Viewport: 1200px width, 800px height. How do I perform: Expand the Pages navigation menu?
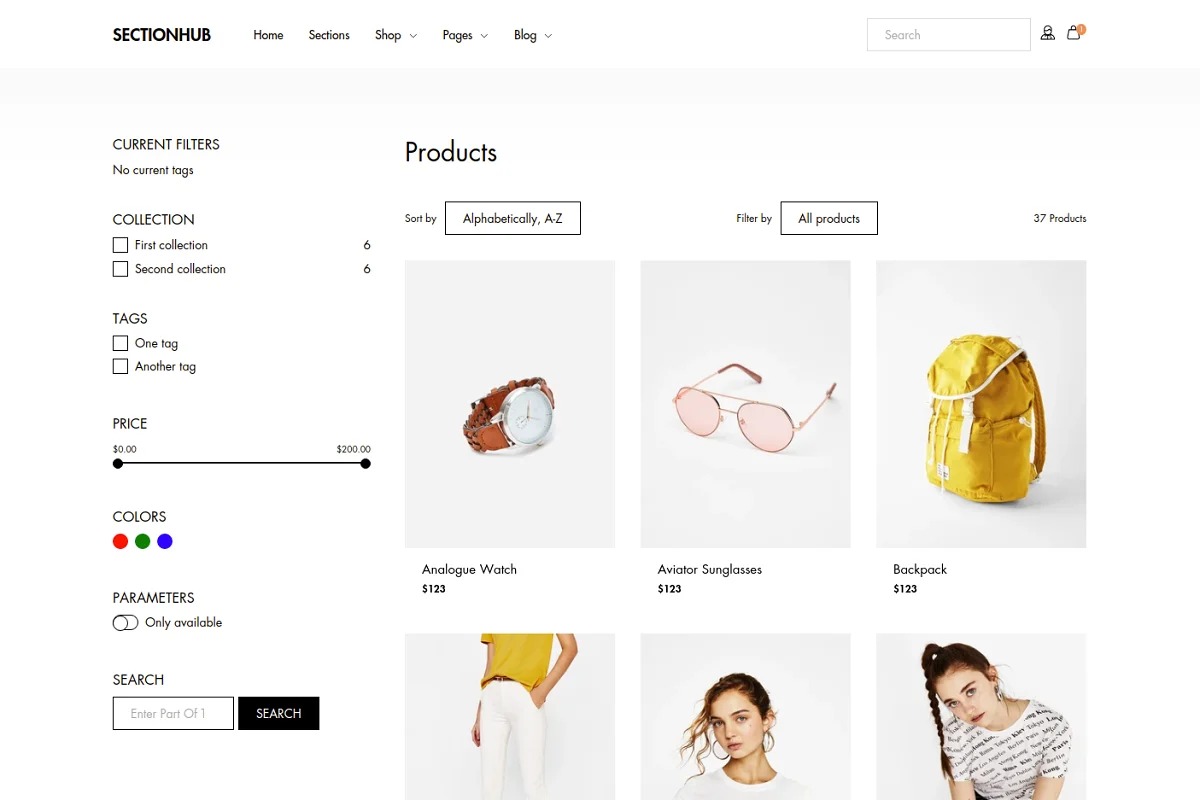coord(465,35)
